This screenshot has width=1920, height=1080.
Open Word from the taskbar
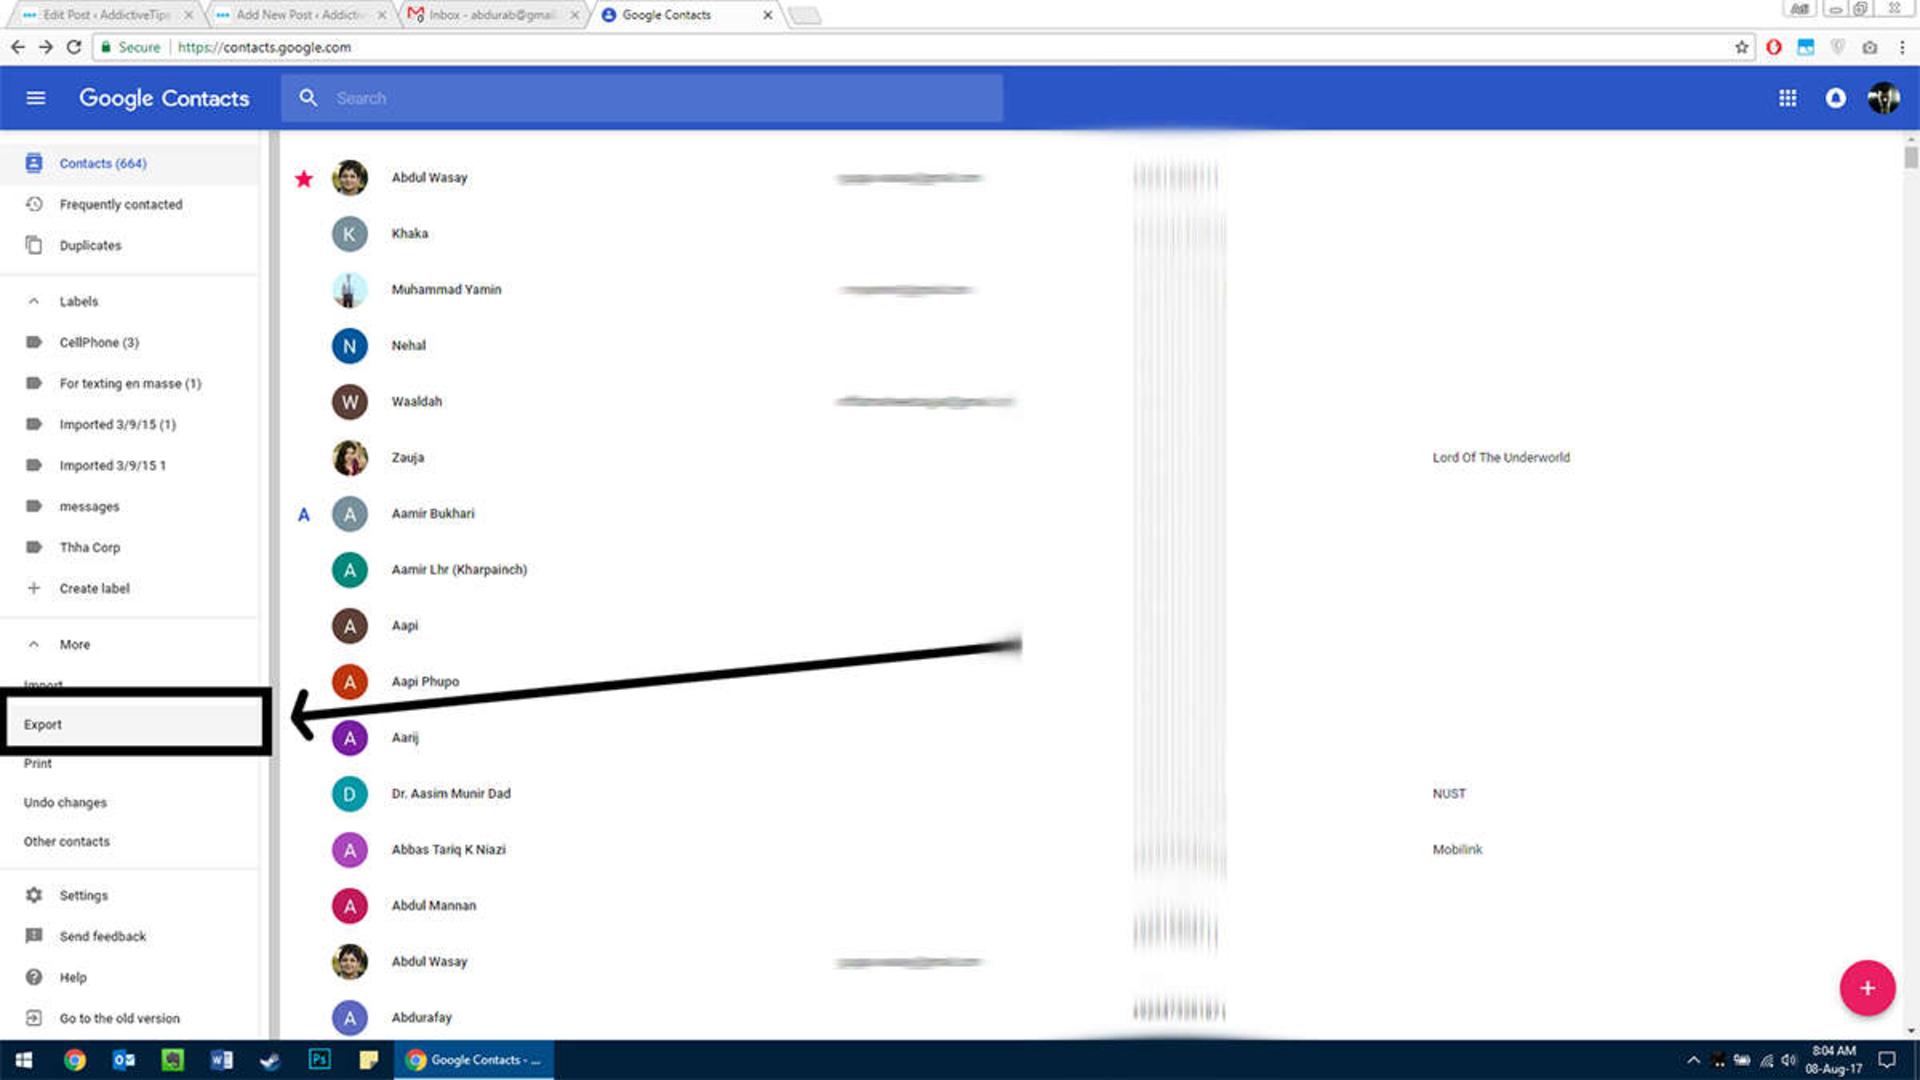221,1060
